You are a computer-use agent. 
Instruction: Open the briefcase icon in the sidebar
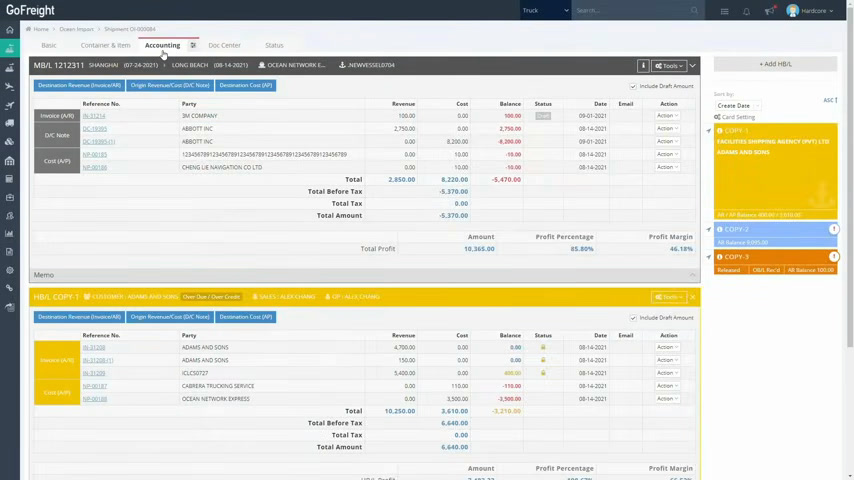pos(10,197)
